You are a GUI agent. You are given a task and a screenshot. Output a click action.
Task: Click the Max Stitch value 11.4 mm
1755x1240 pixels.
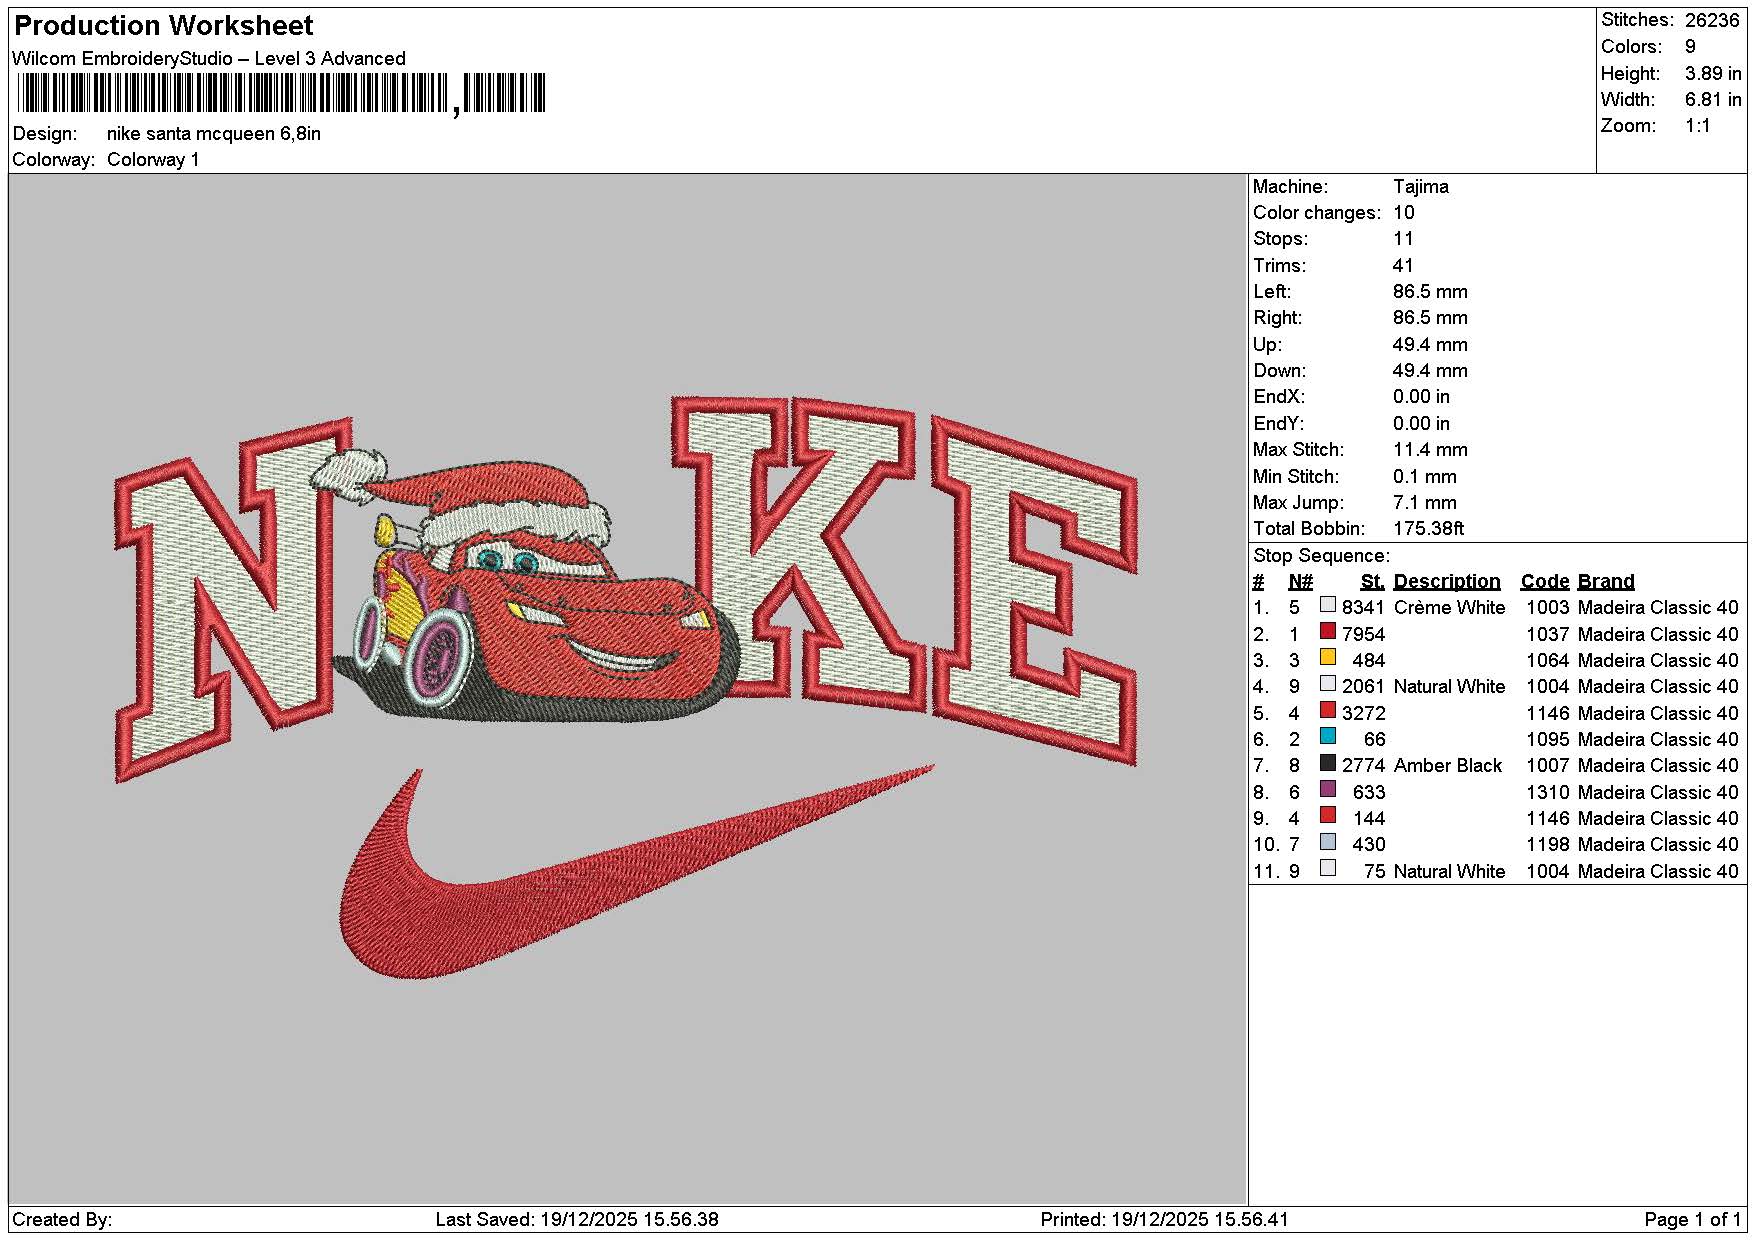[1430, 450]
